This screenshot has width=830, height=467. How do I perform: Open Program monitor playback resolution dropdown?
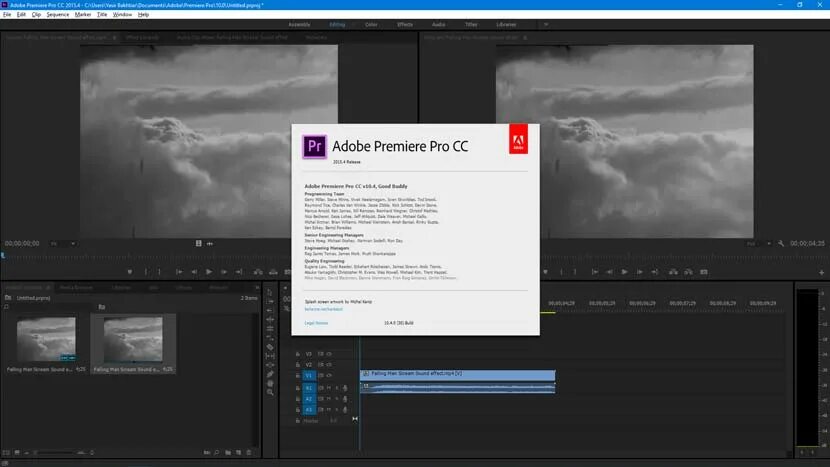point(759,244)
